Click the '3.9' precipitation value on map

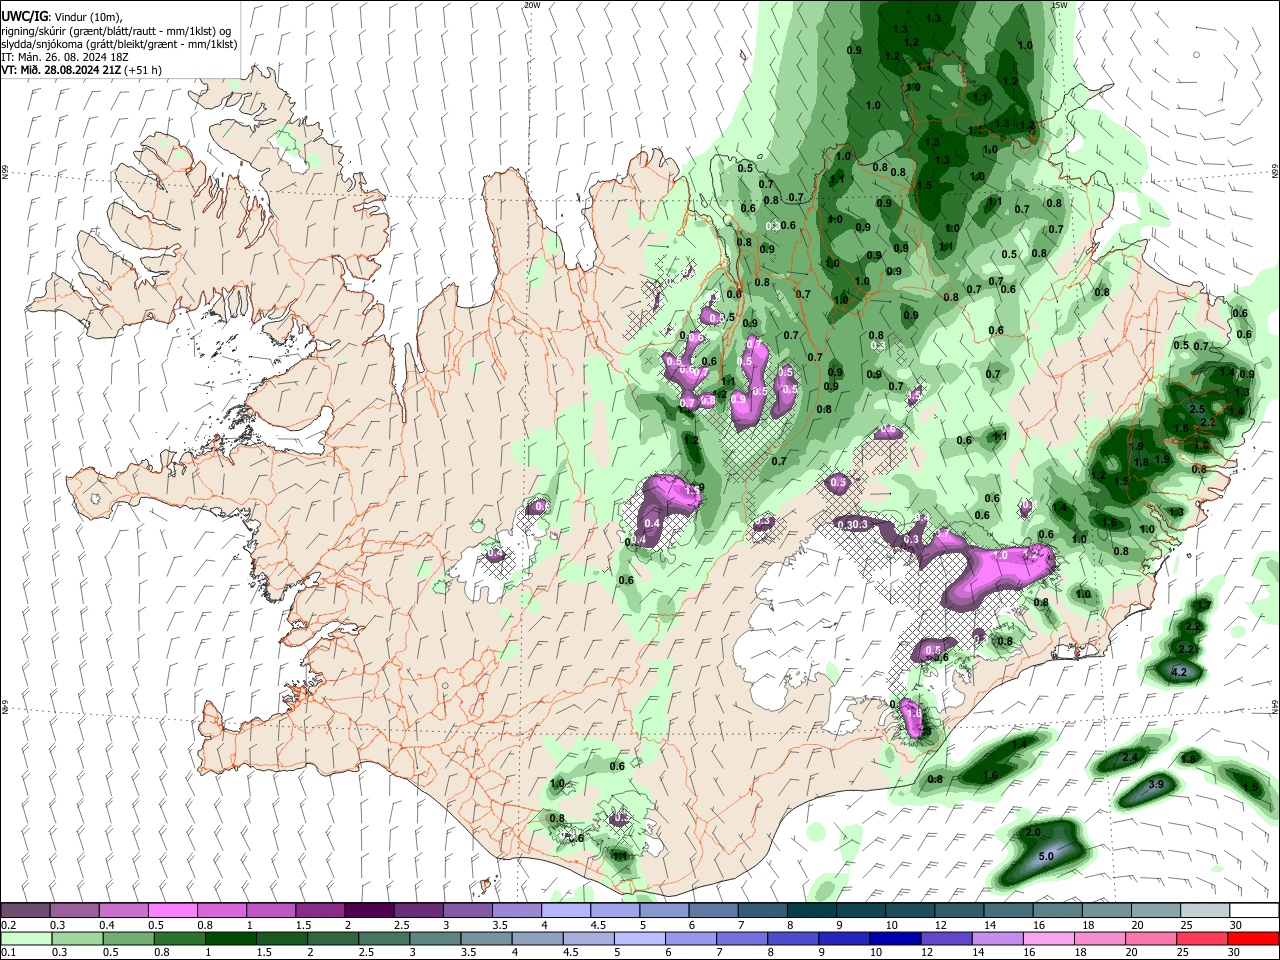pyautogui.click(x=1156, y=784)
